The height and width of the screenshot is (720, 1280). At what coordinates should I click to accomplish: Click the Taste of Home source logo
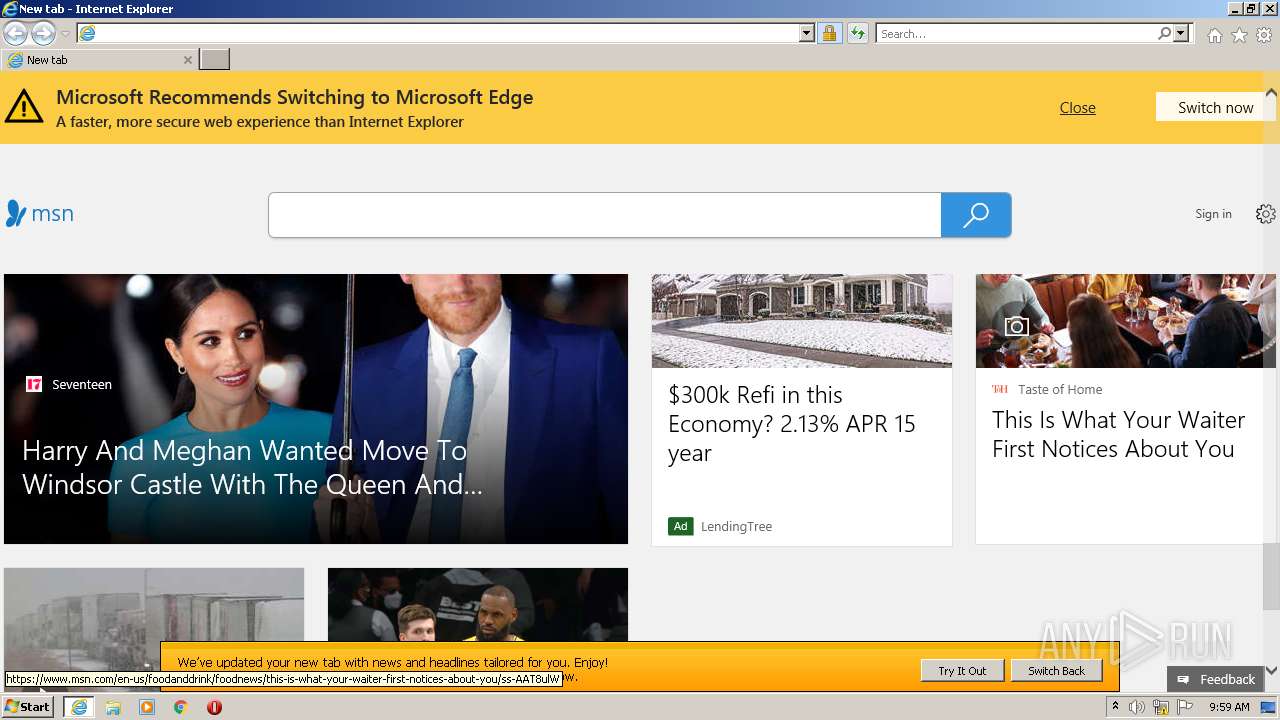click(1000, 389)
